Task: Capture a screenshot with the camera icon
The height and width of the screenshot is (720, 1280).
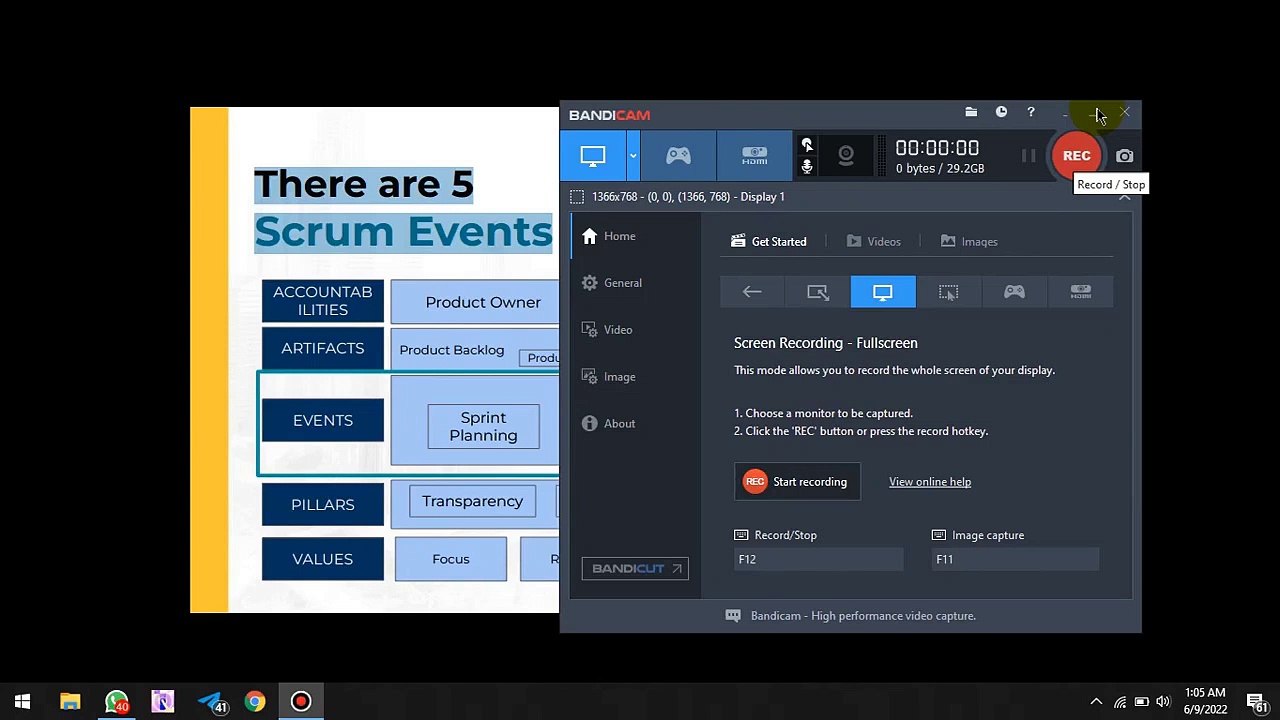Action: [x=1125, y=156]
